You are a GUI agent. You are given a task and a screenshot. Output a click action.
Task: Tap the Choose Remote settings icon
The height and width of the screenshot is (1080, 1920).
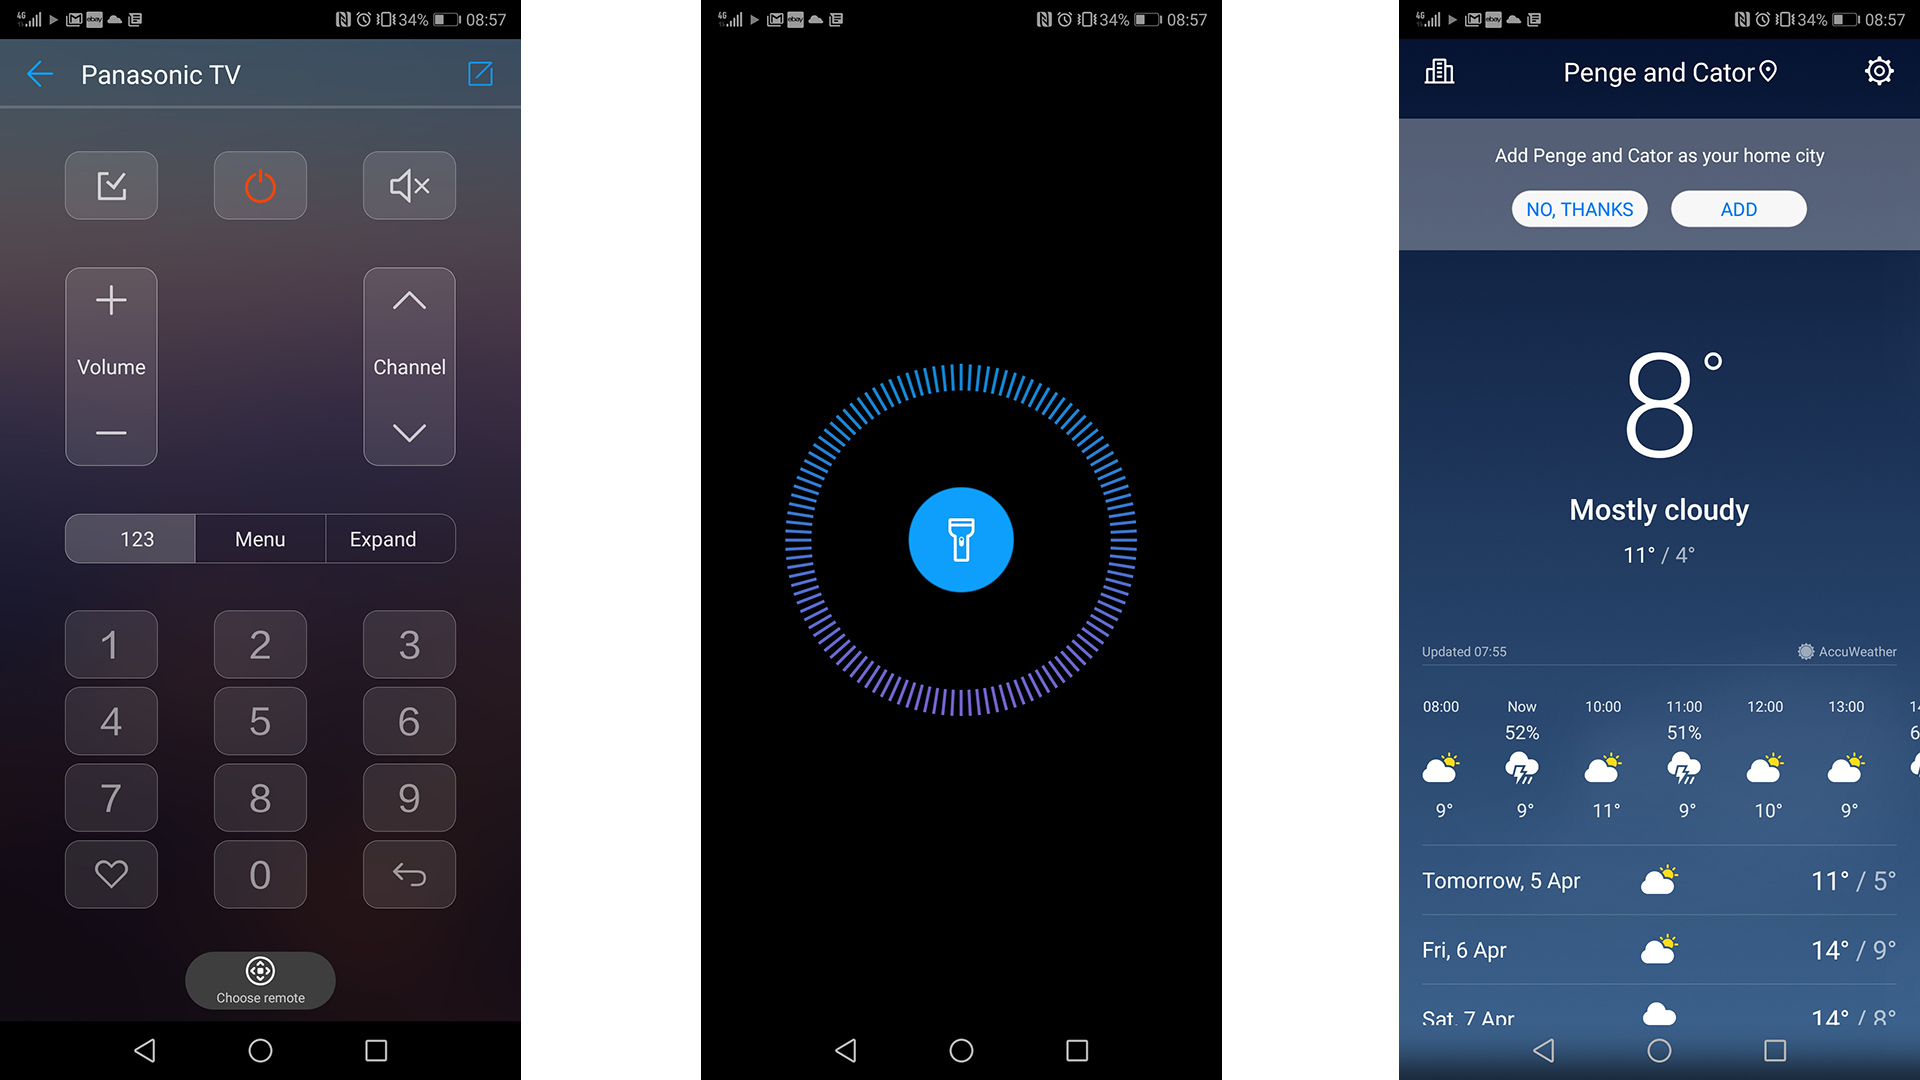[x=258, y=971]
